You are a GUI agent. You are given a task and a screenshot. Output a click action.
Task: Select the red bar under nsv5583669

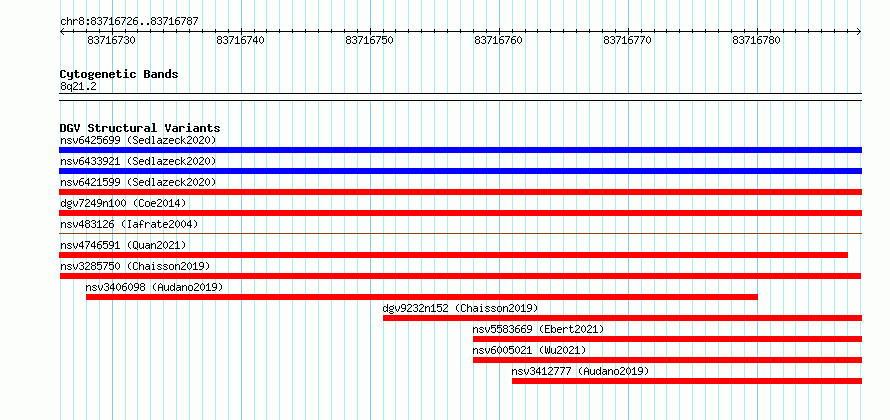tap(667, 339)
